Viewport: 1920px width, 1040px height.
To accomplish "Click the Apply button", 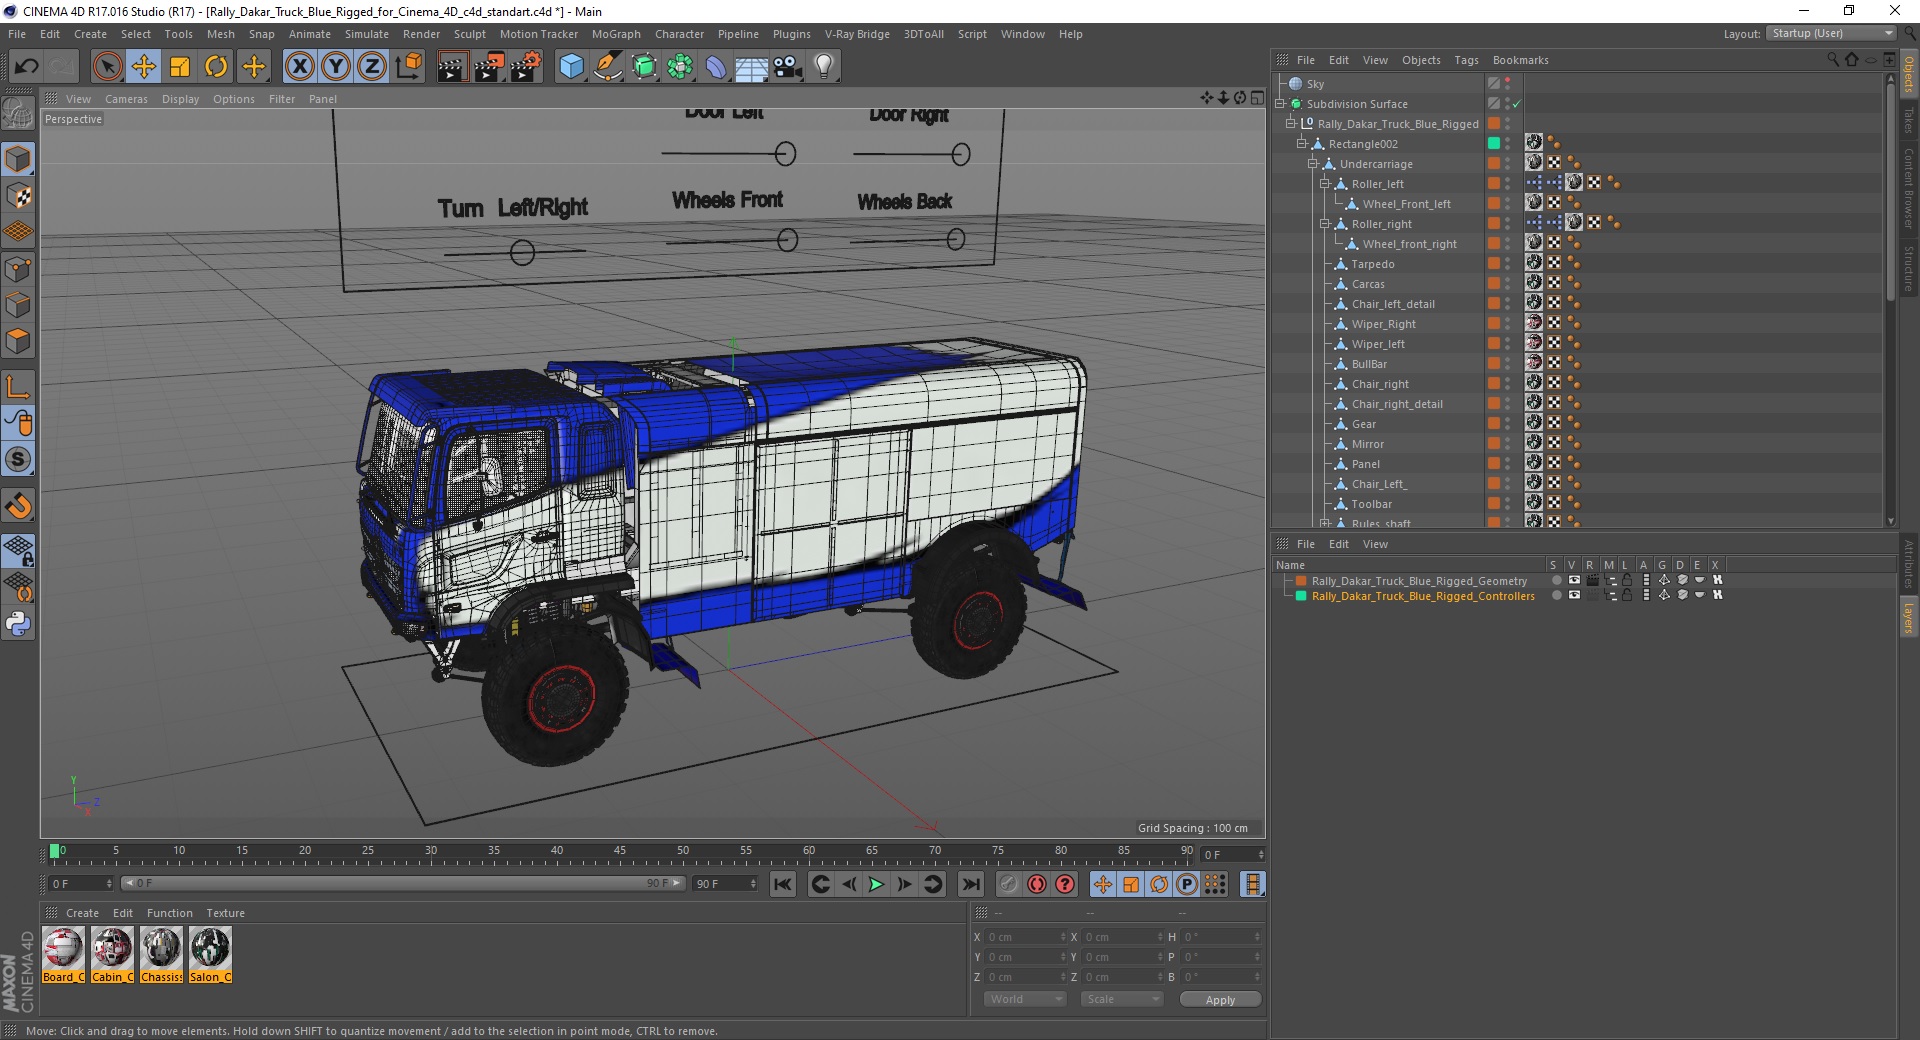I will coord(1220,999).
